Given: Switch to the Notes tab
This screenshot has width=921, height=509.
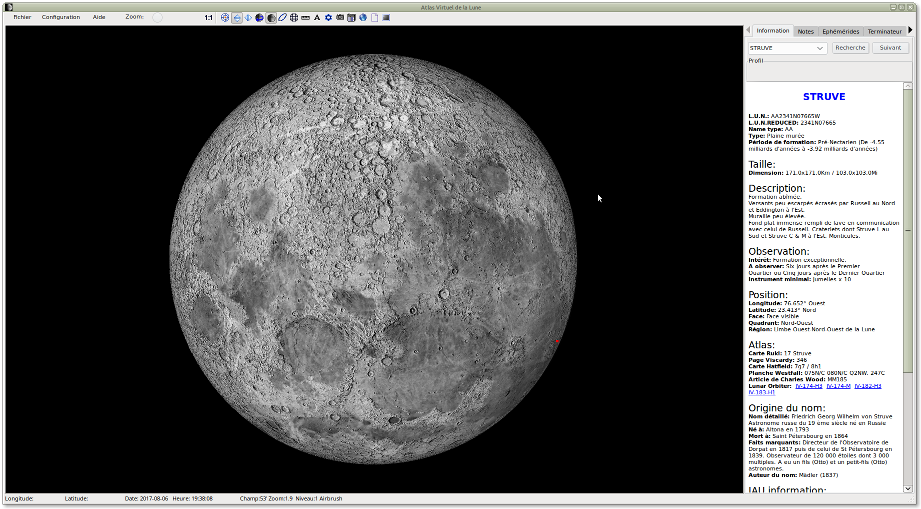Looking at the screenshot, I should pyautogui.click(x=806, y=31).
